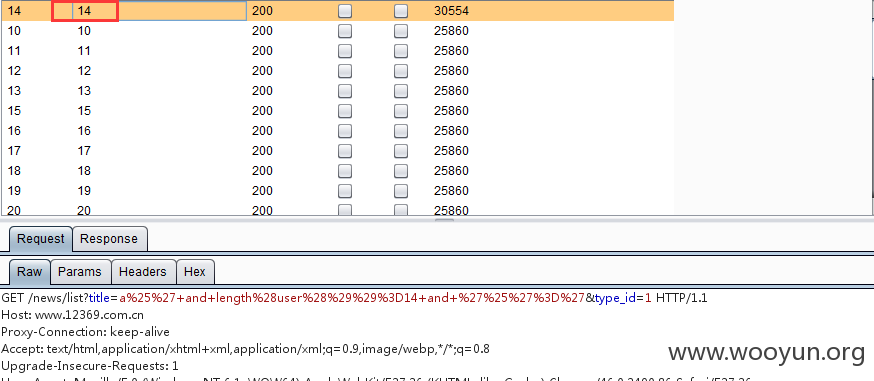
Task: Select the length value 30554
Action: coord(451,11)
